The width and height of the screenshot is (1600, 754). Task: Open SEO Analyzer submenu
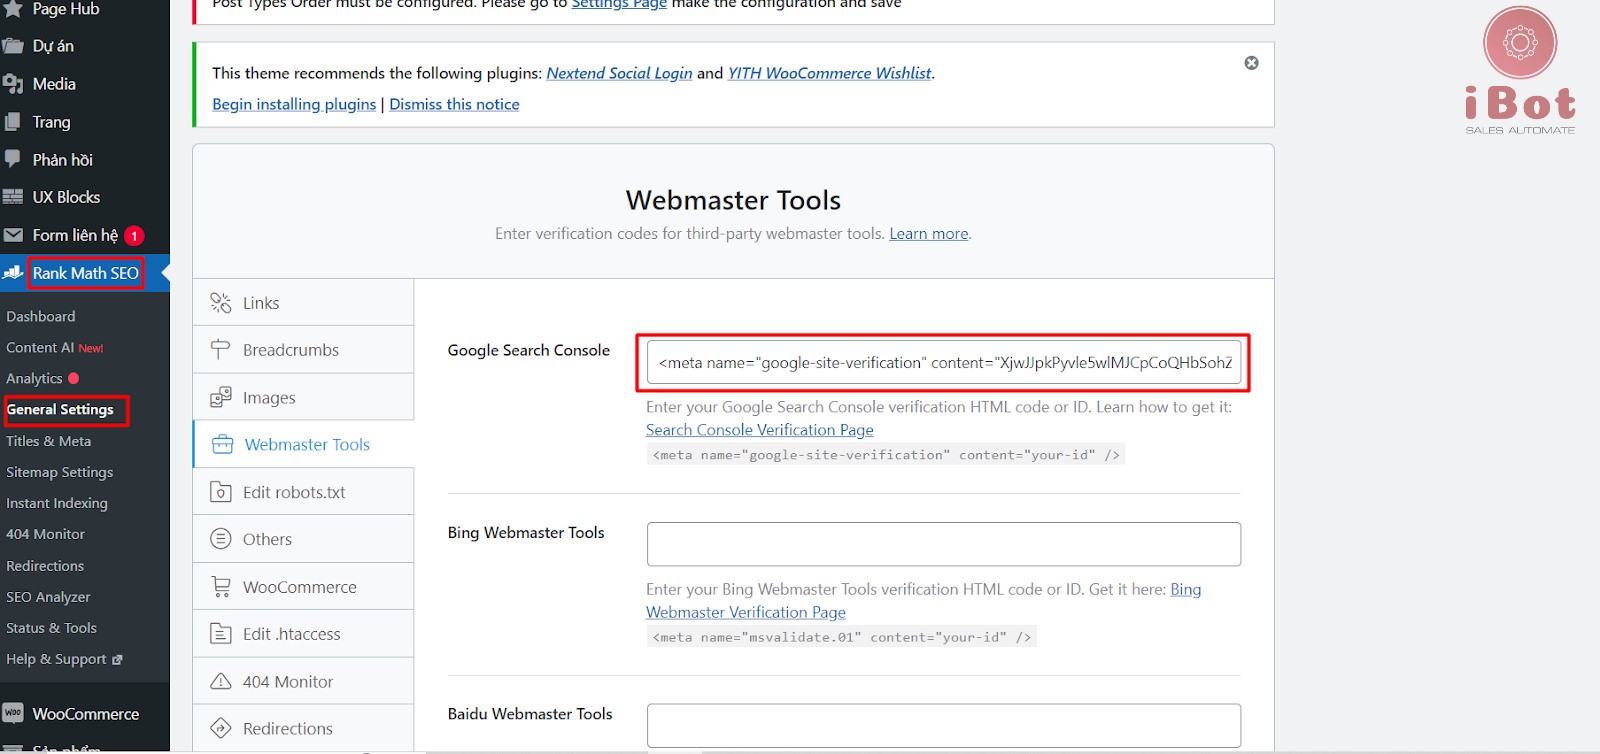[48, 597]
